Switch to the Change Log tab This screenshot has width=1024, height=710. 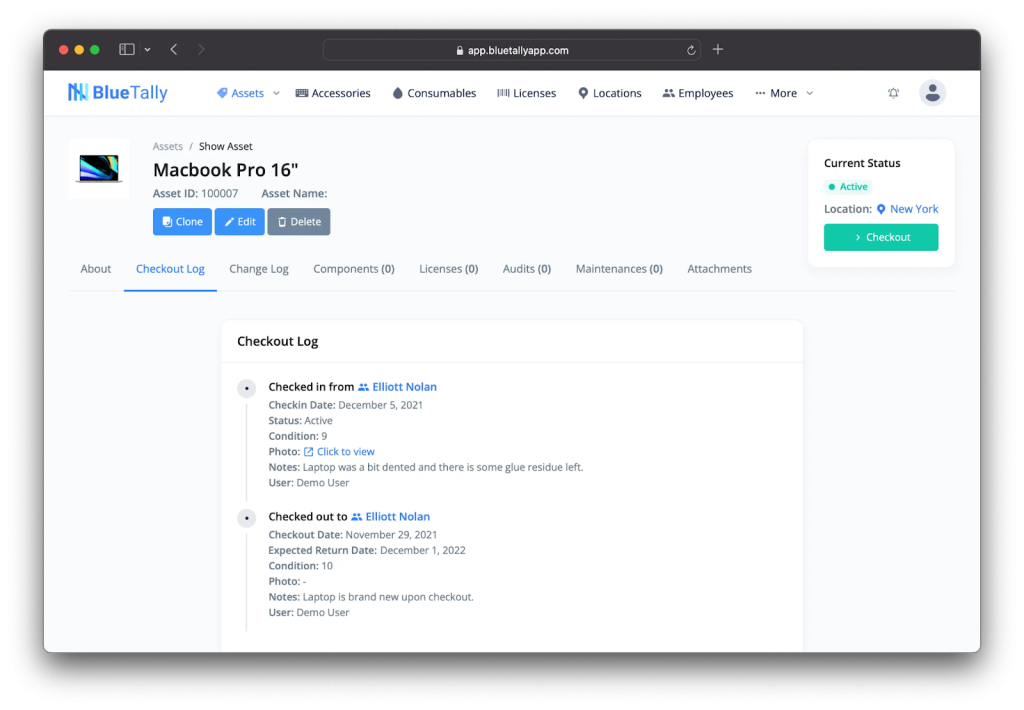pos(259,269)
